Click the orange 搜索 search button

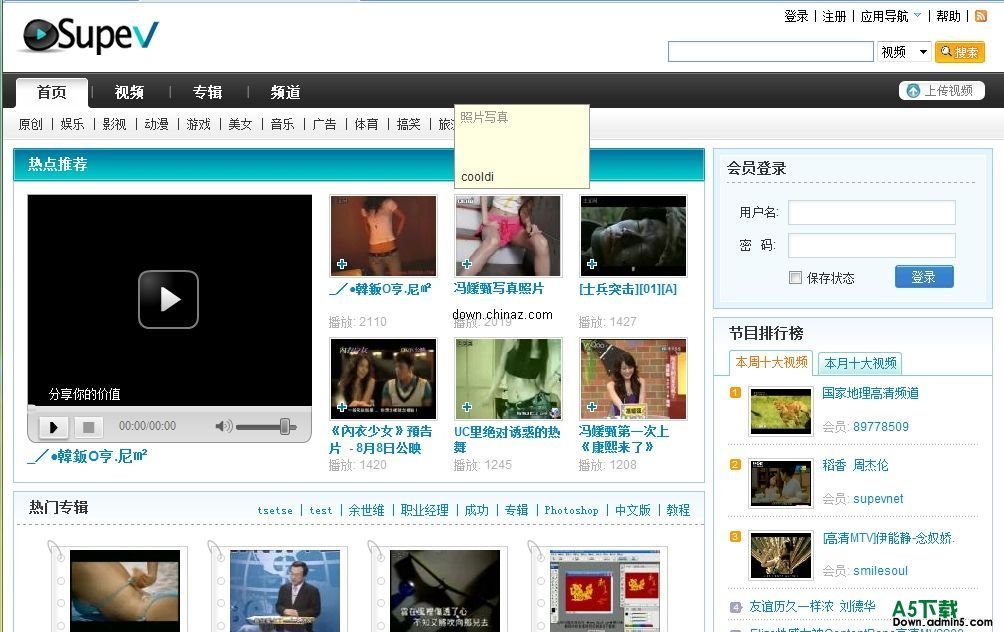[x=960, y=52]
